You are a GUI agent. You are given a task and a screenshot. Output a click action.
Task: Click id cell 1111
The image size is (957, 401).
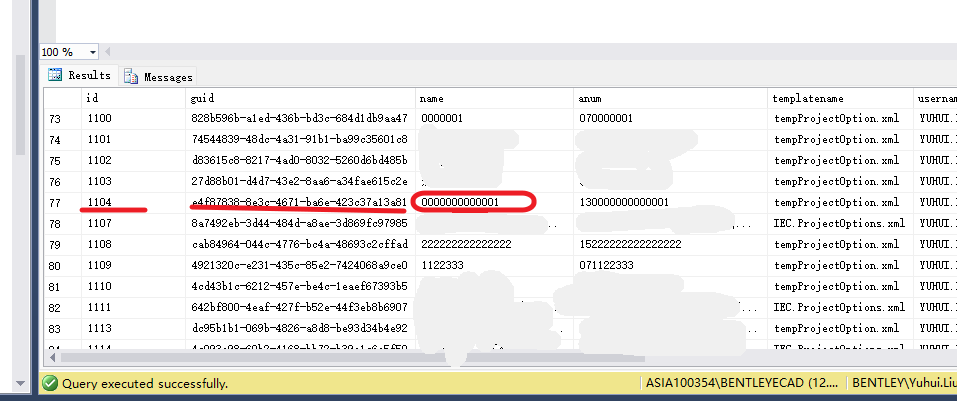click(x=134, y=308)
